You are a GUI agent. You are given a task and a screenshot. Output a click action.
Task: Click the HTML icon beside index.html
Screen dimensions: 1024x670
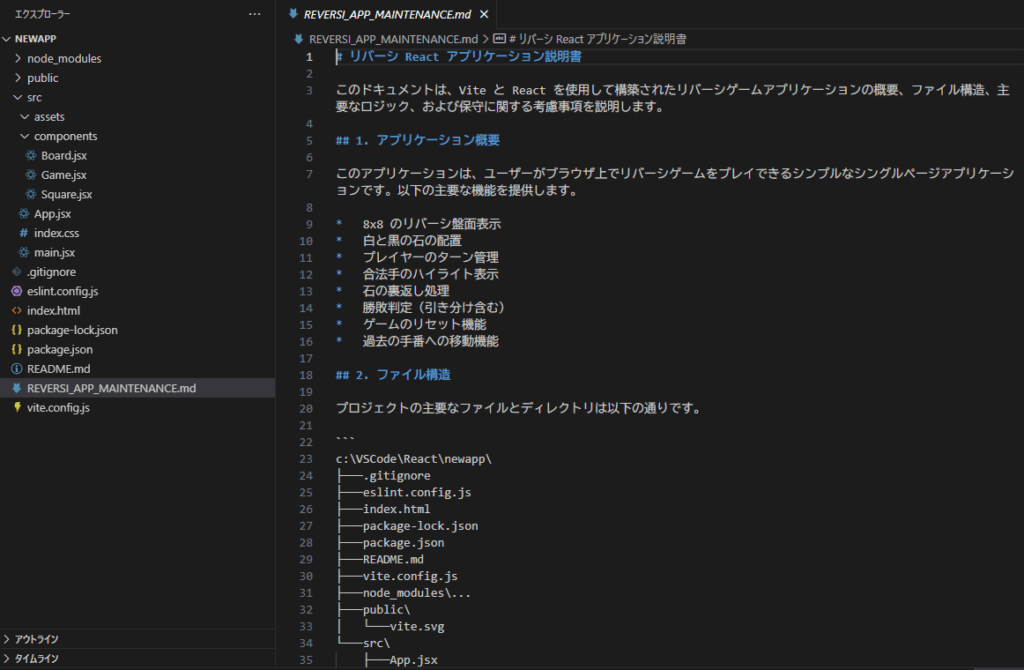17,311
